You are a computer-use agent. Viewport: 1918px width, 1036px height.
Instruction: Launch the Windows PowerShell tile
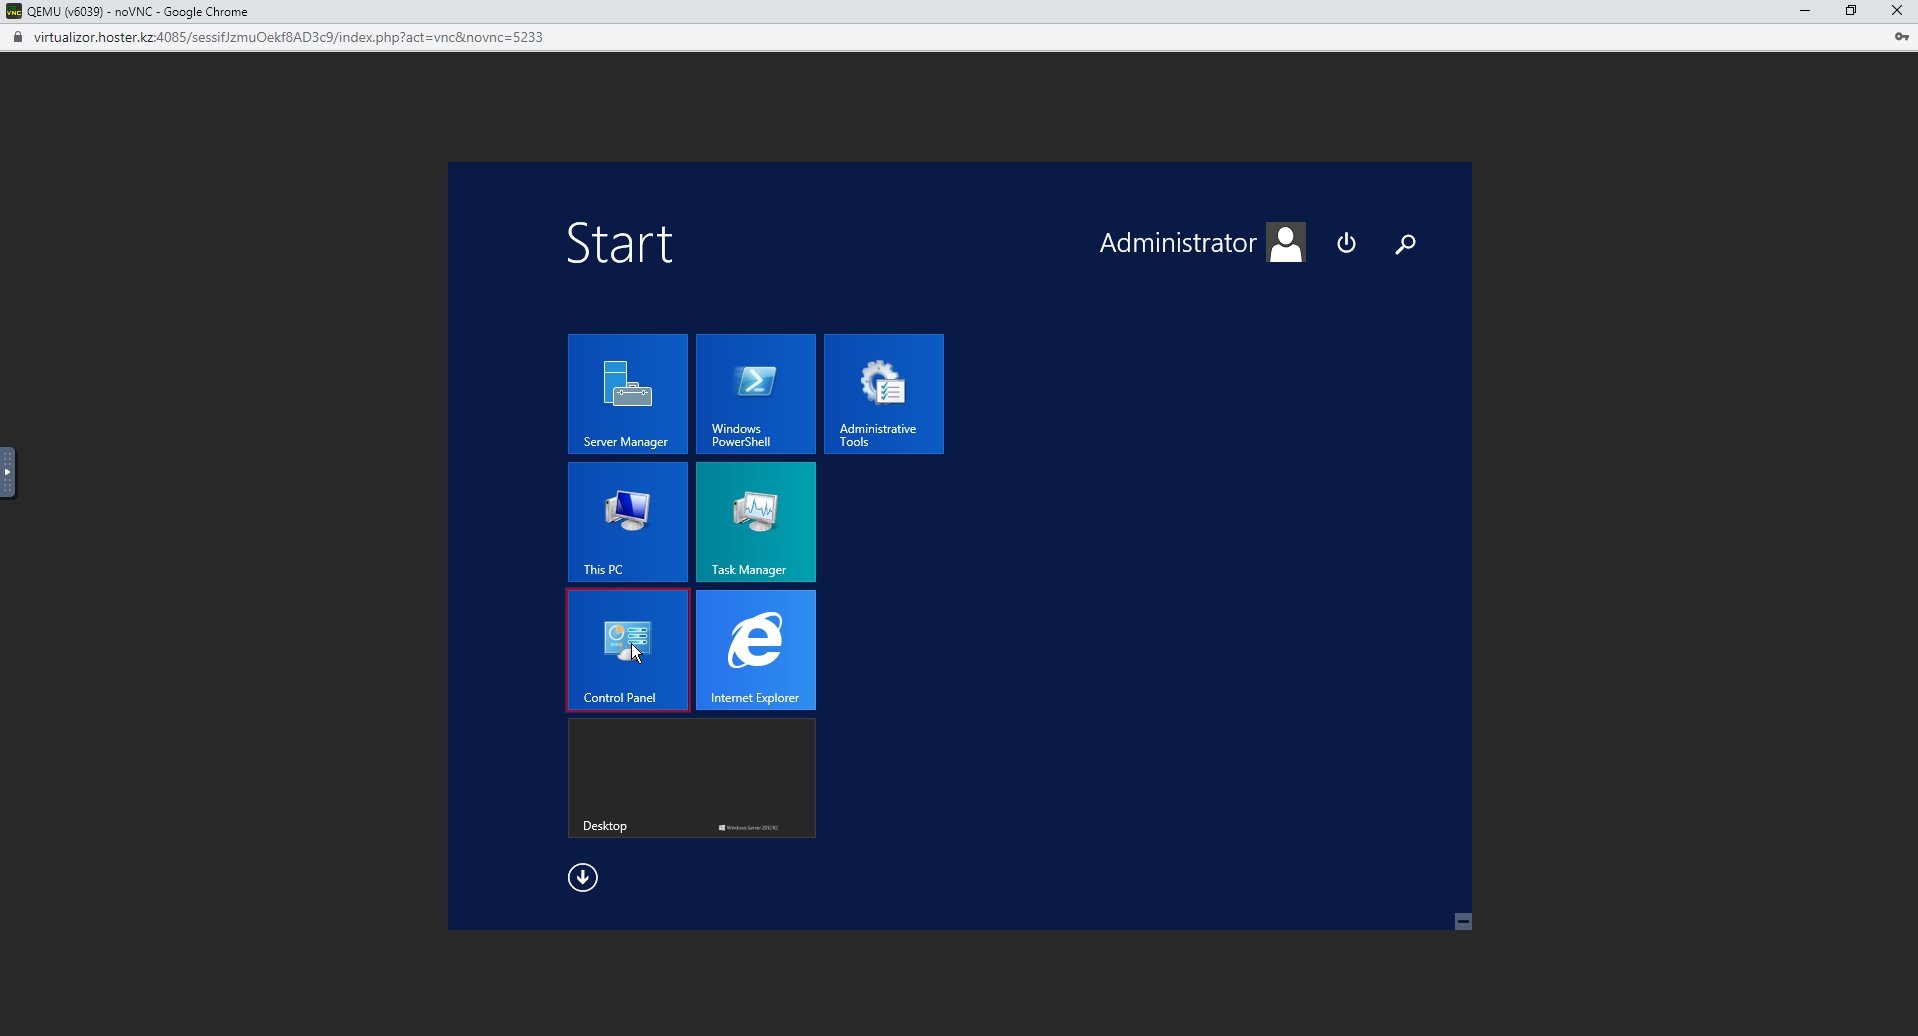click(x=756, y=394)
